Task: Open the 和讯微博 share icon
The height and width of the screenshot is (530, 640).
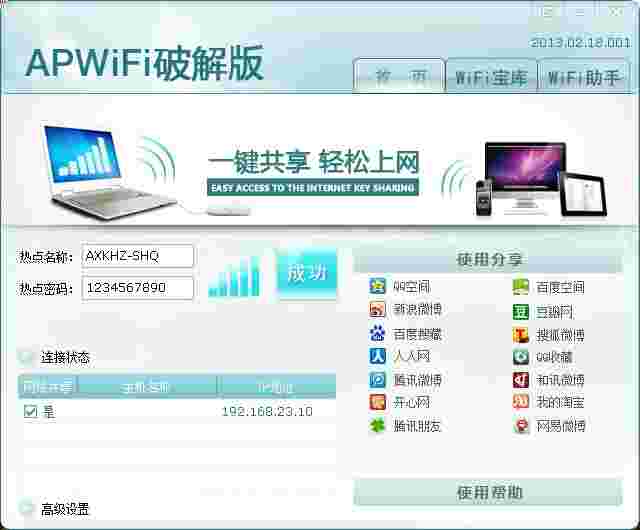Action: (521, 380)
